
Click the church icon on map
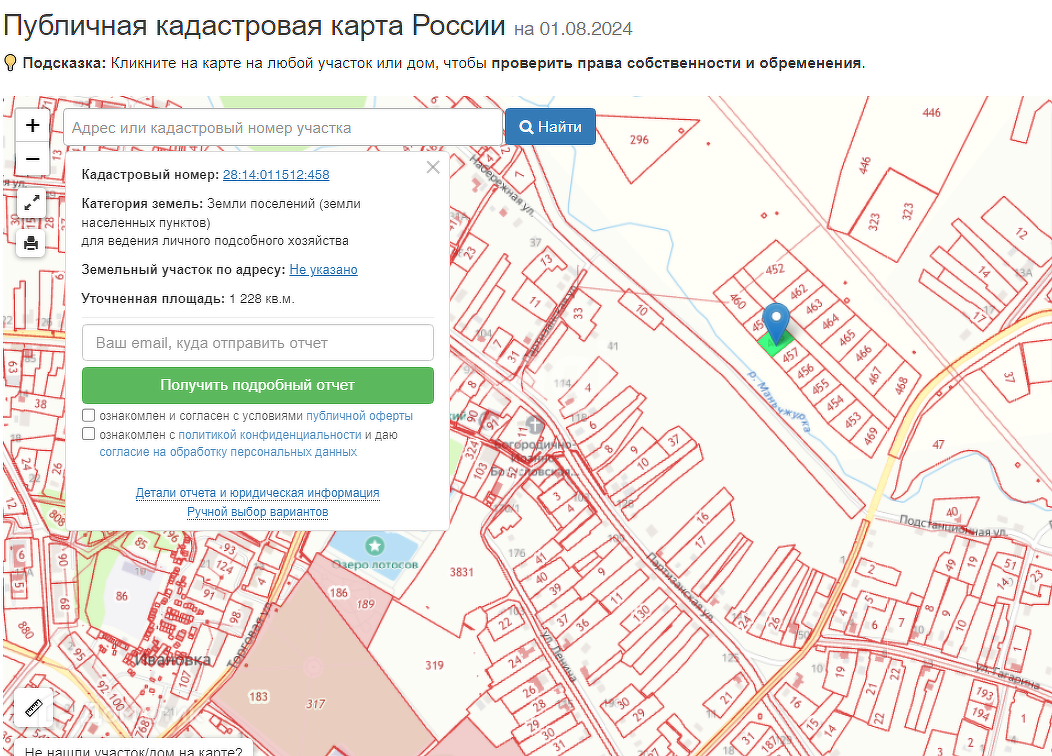pyautogui.click(x=534, y=424)
